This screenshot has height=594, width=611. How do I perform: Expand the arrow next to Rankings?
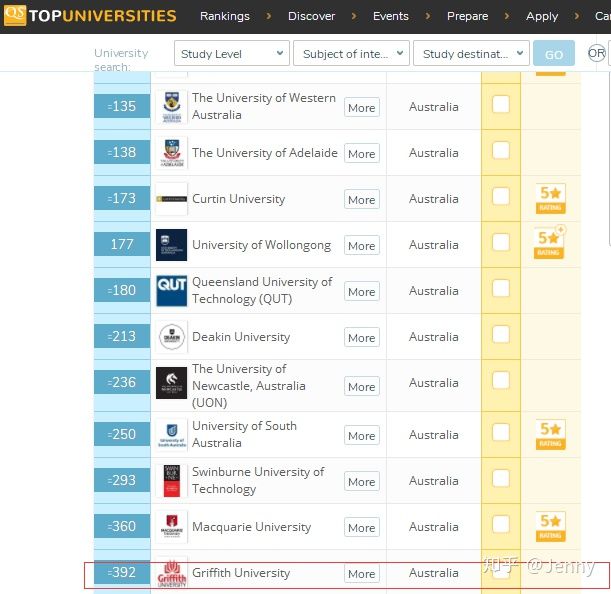(269, 16)
